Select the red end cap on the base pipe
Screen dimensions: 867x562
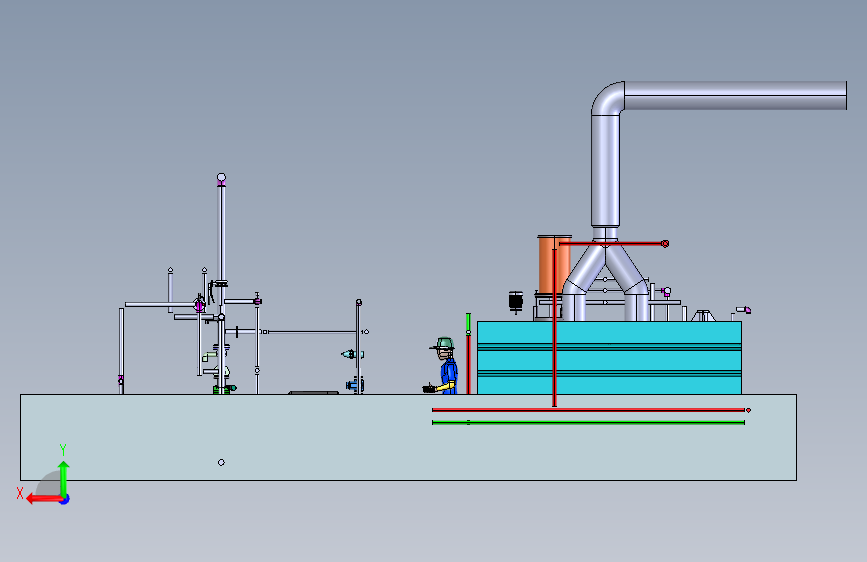pos(748,410)
